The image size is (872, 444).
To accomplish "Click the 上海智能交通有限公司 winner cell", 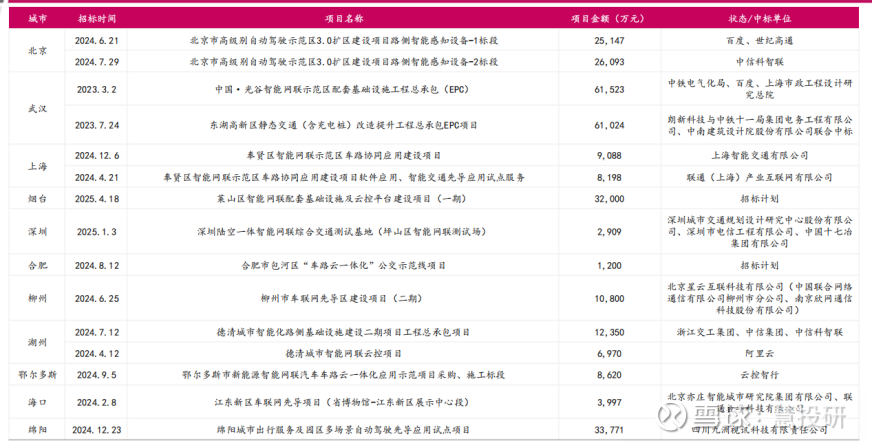I will 759,155.
